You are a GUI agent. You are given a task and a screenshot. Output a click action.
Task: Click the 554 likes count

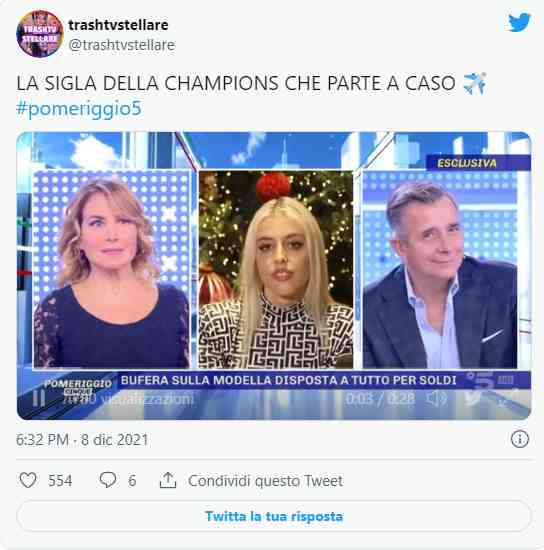click(x=60, y=481)
